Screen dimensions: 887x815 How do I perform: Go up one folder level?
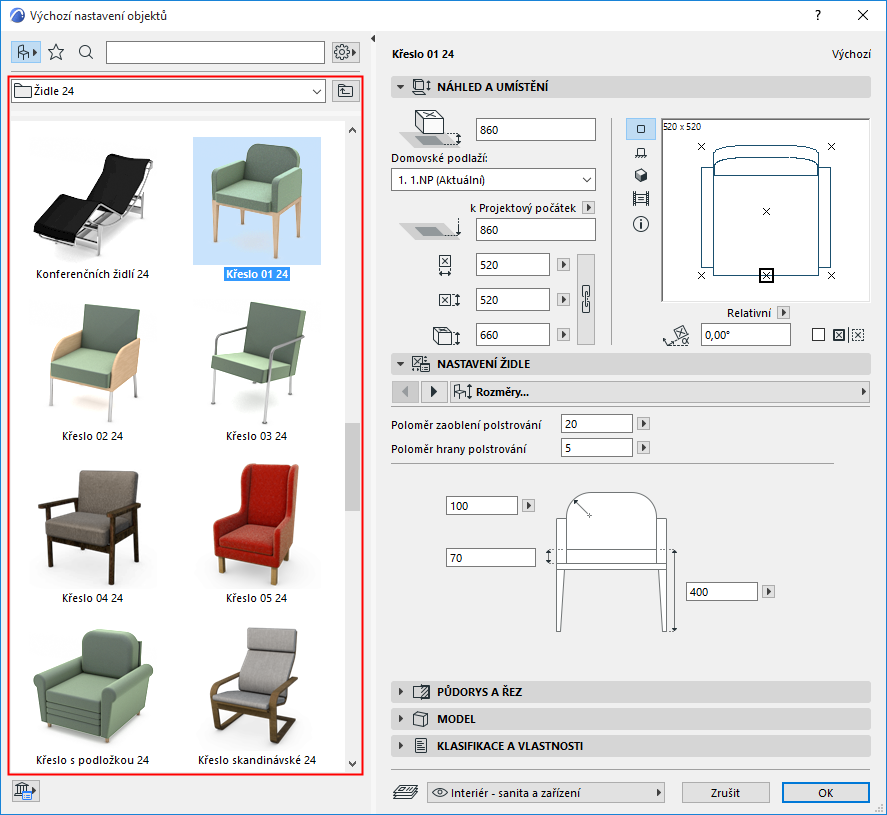pos(345,91)
